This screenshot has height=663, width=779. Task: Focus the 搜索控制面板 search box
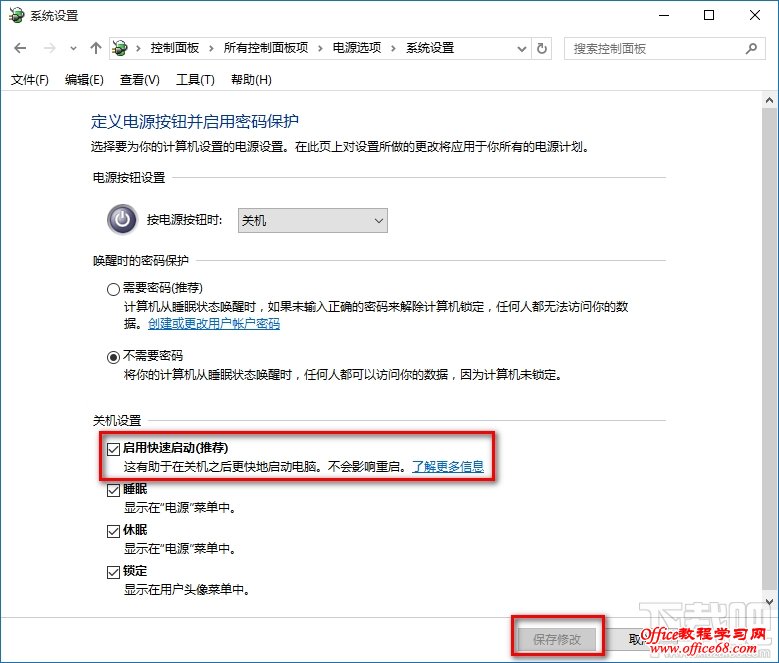[664, 49]
